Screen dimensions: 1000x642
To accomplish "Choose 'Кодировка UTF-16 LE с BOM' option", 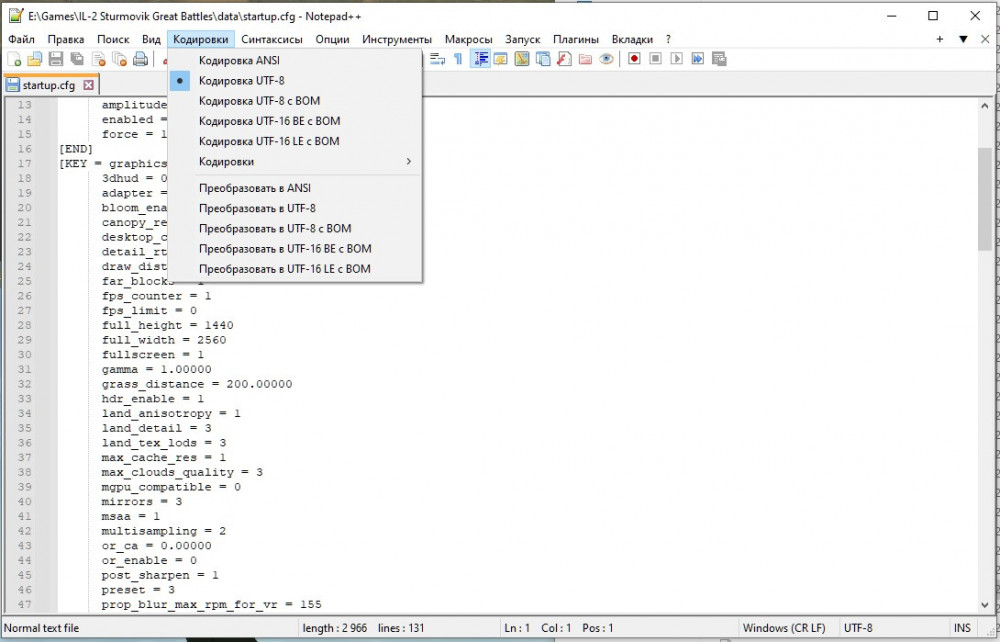I will tap(269, 141).
